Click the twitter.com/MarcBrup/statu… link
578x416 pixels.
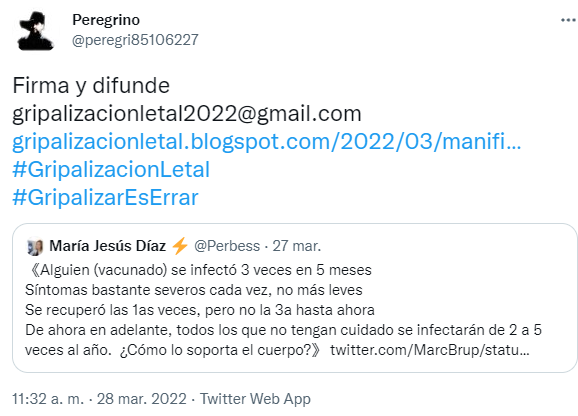pyautogui.click(x=430, y=350)
